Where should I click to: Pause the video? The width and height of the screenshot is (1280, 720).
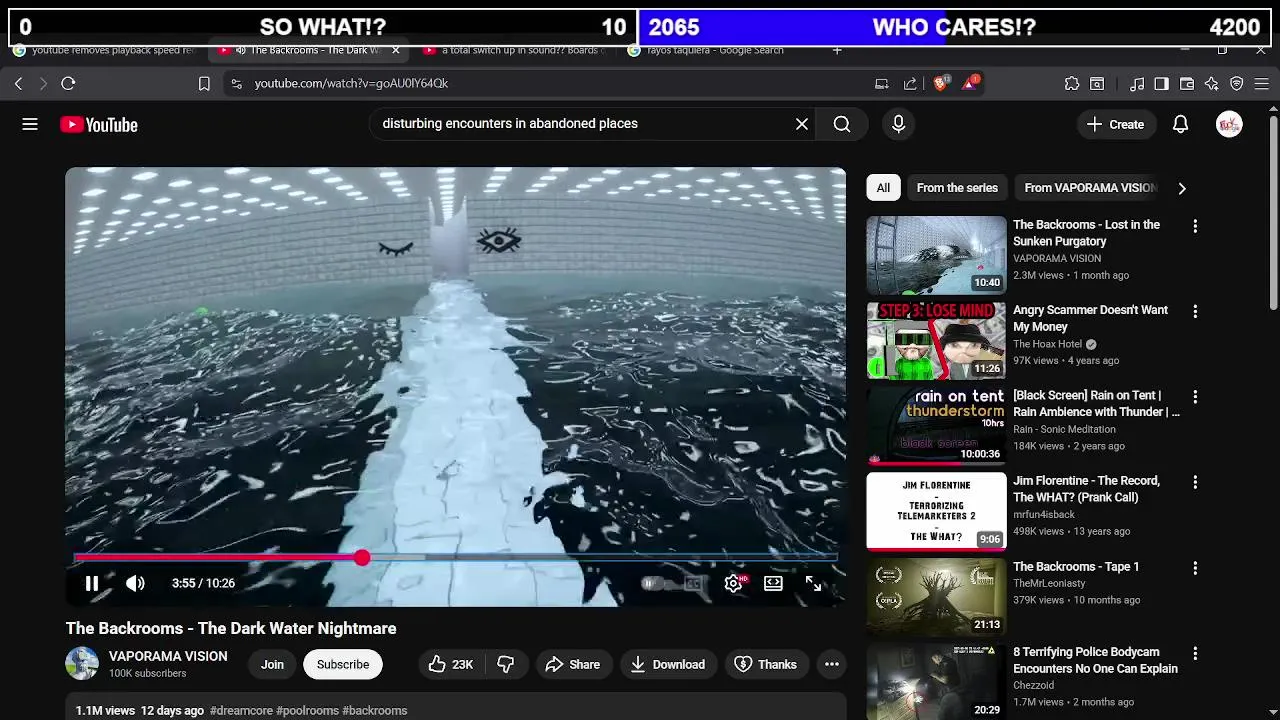pos(91,583)
